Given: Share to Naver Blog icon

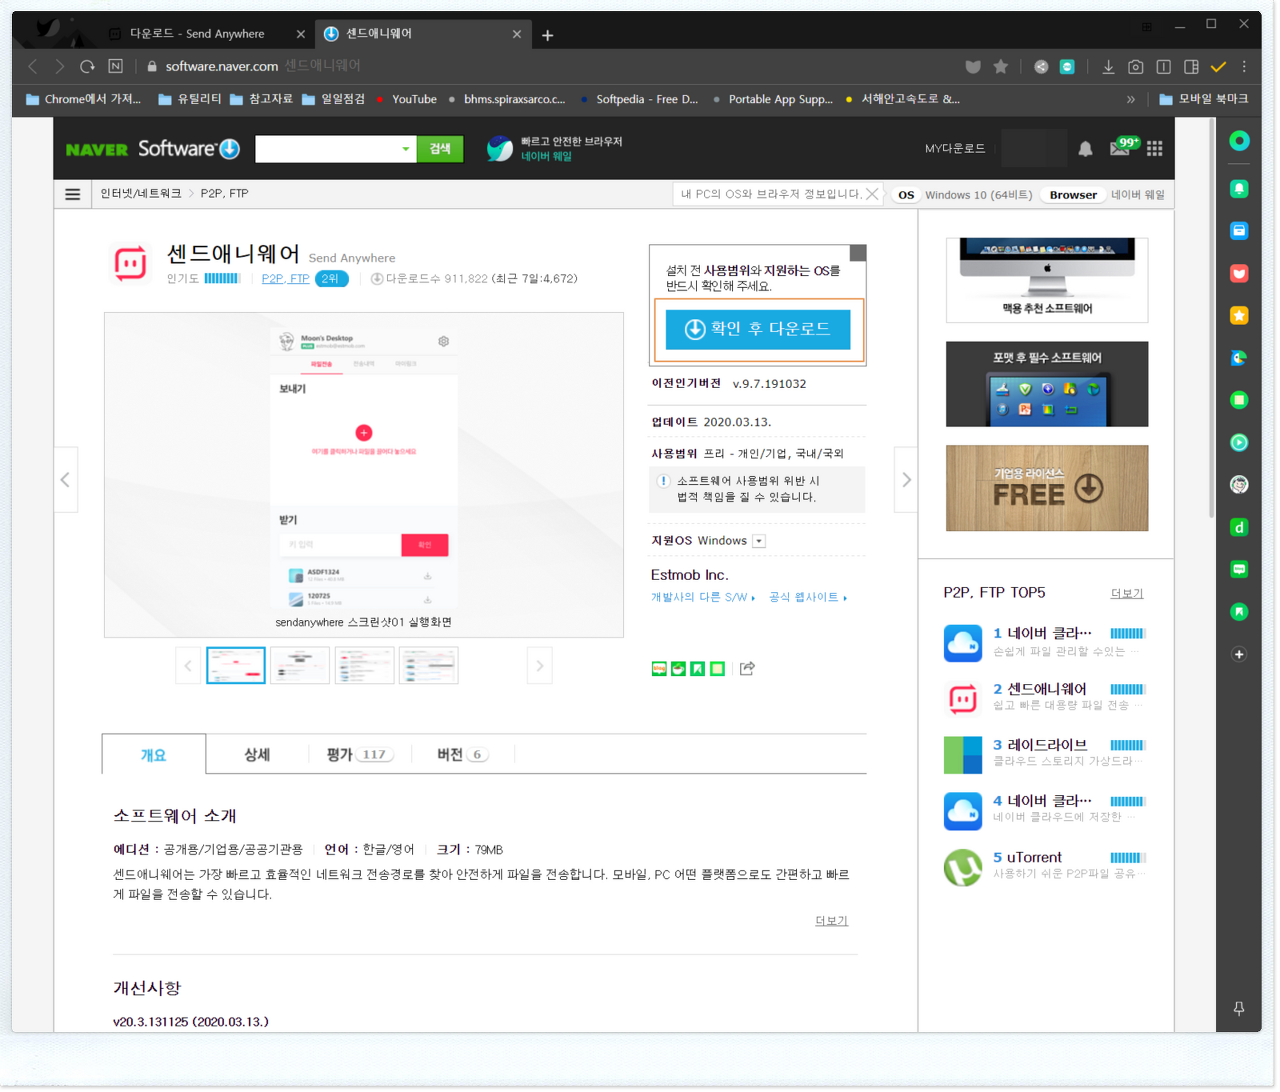Looking at the screenshot, I should pyautogui.click(x=659, y=668).
